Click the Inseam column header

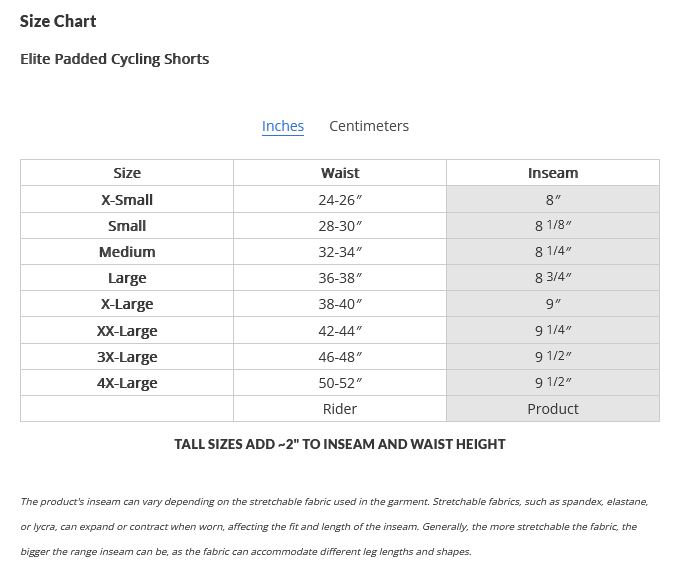pyautogui.click(x=553, y=173)
